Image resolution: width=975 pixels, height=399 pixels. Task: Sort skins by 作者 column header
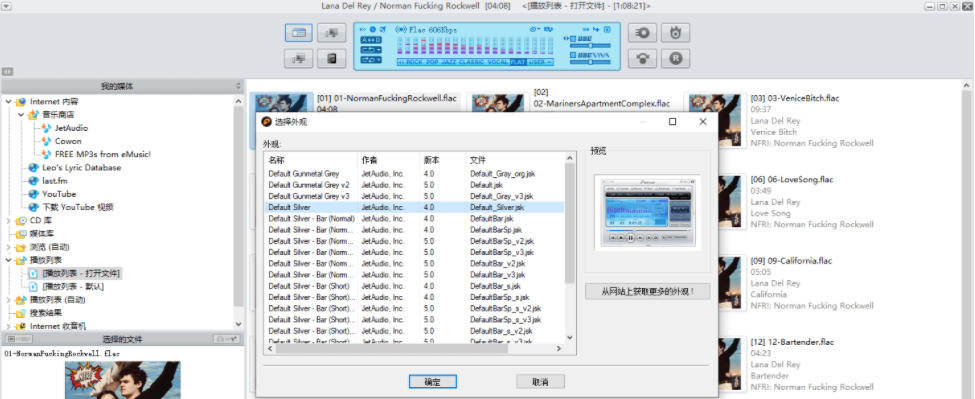(389, 160)
